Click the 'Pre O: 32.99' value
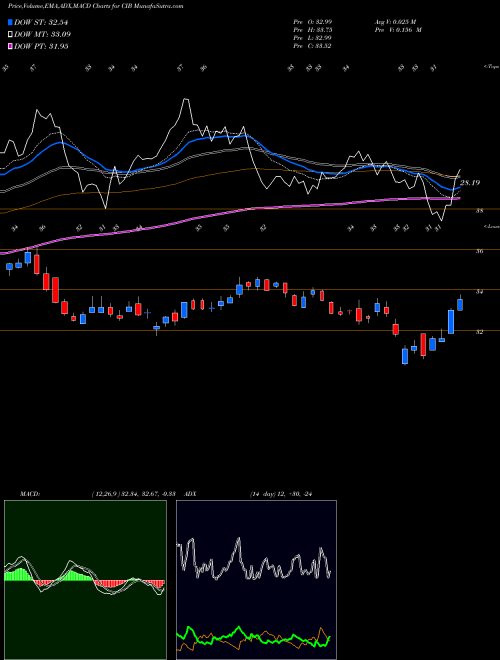The width and height of the screenshot is (500, 660). (x=313, y=22)
